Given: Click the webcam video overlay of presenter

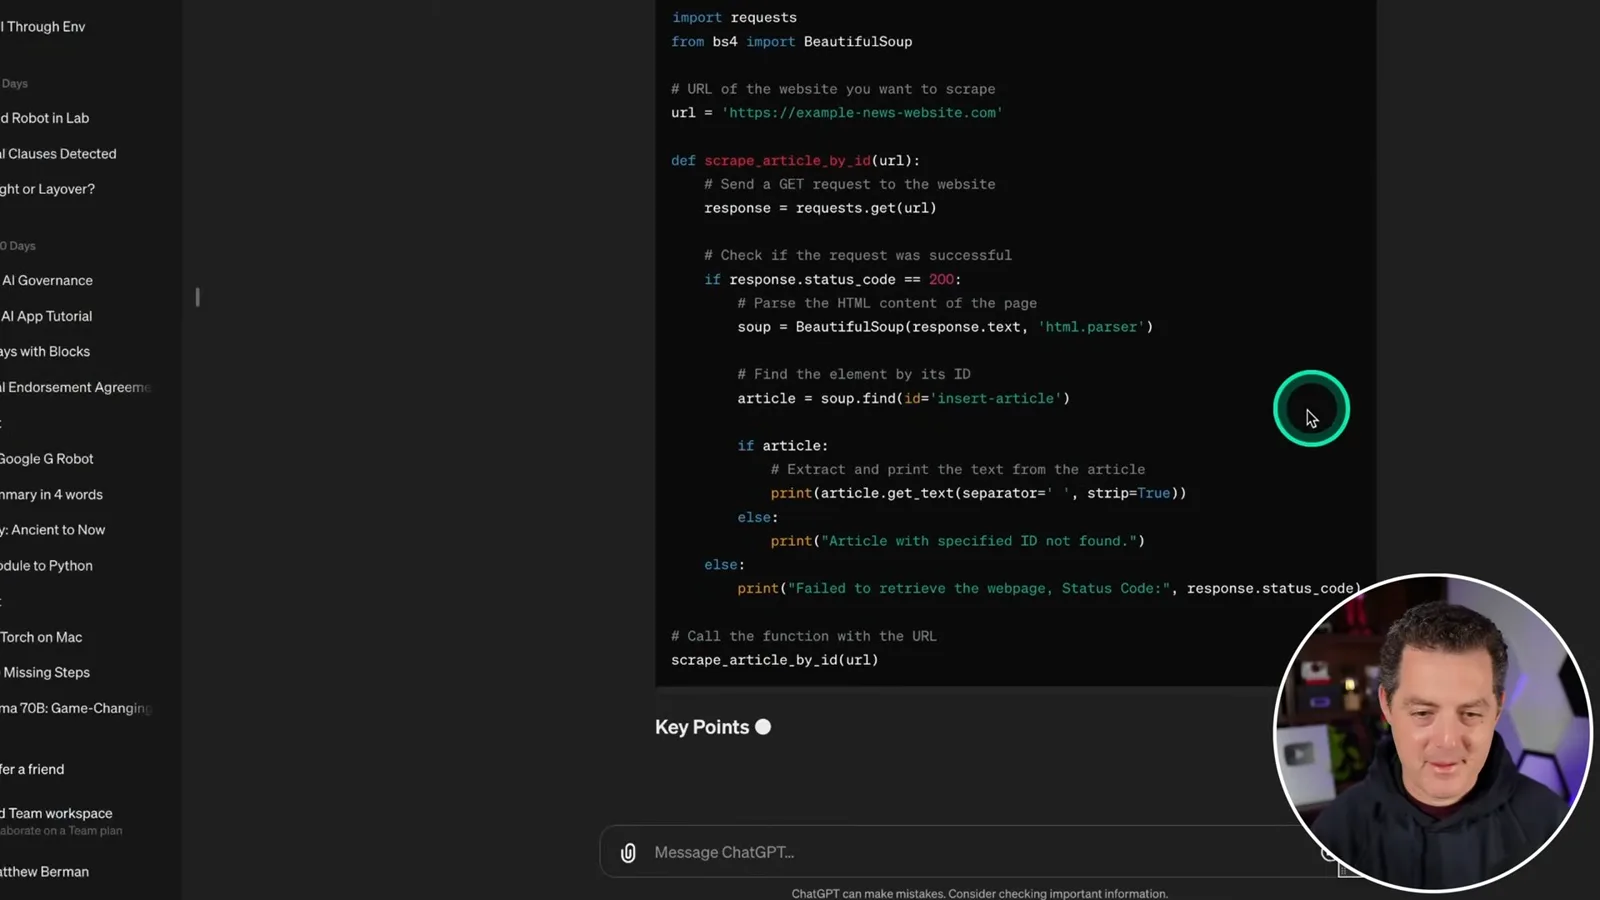Looking at the screenshot, I should [1432, 733].
